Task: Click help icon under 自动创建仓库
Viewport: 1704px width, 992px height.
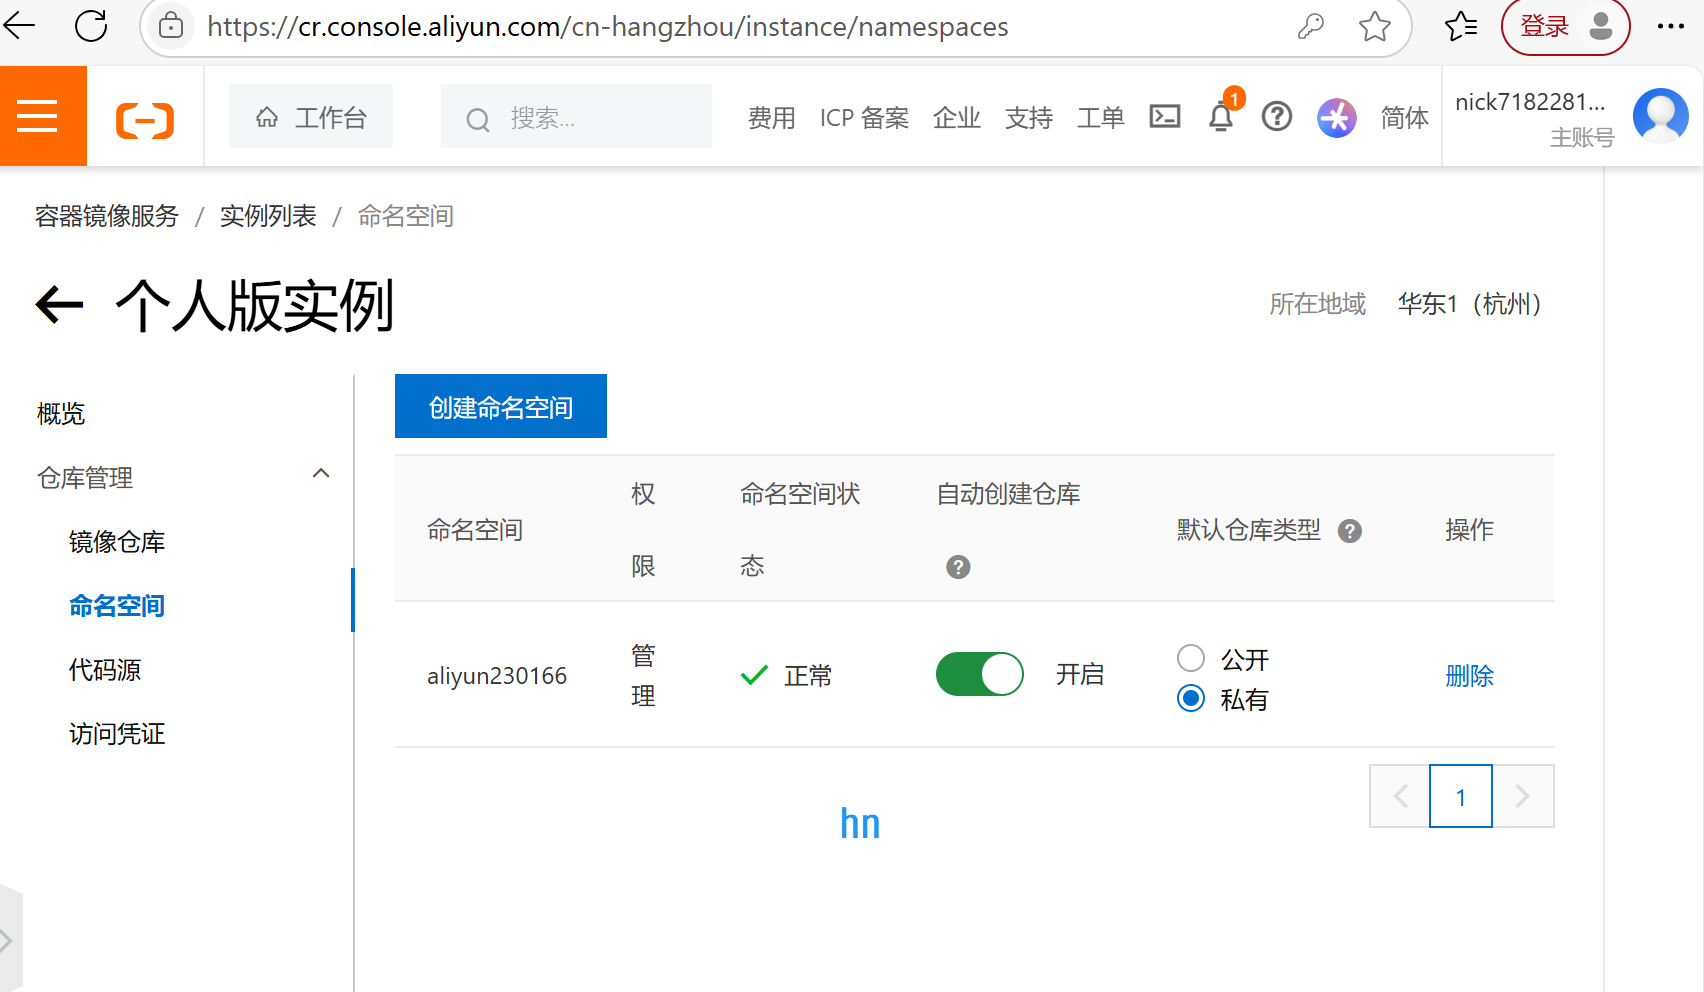Action: coord(958,567)
